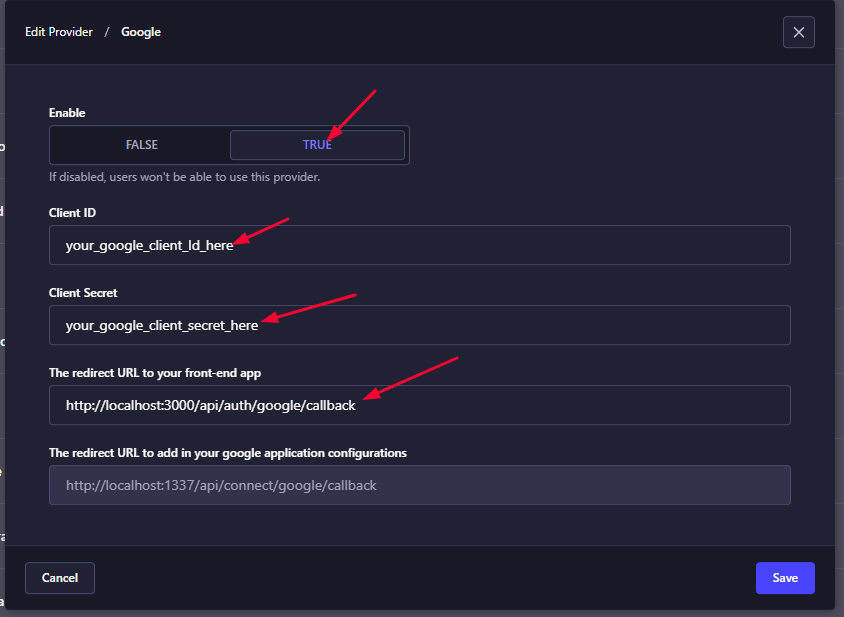The image size is (844, 617).
Task: Set Enable toggle to FALSE
Action: 142,145
